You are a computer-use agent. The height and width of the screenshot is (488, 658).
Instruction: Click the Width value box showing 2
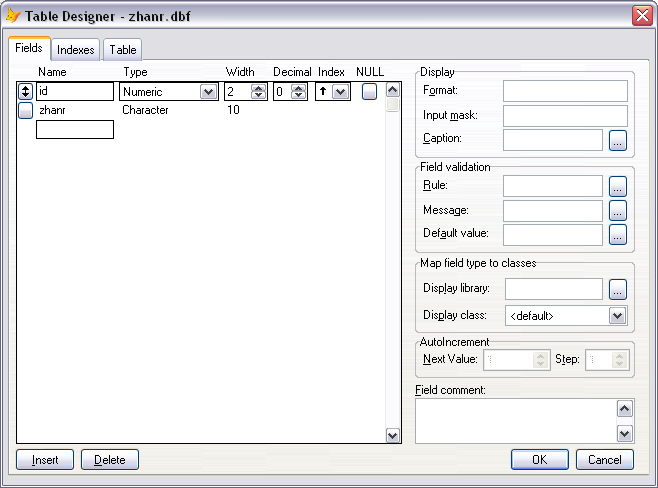(x=238, y=91)
